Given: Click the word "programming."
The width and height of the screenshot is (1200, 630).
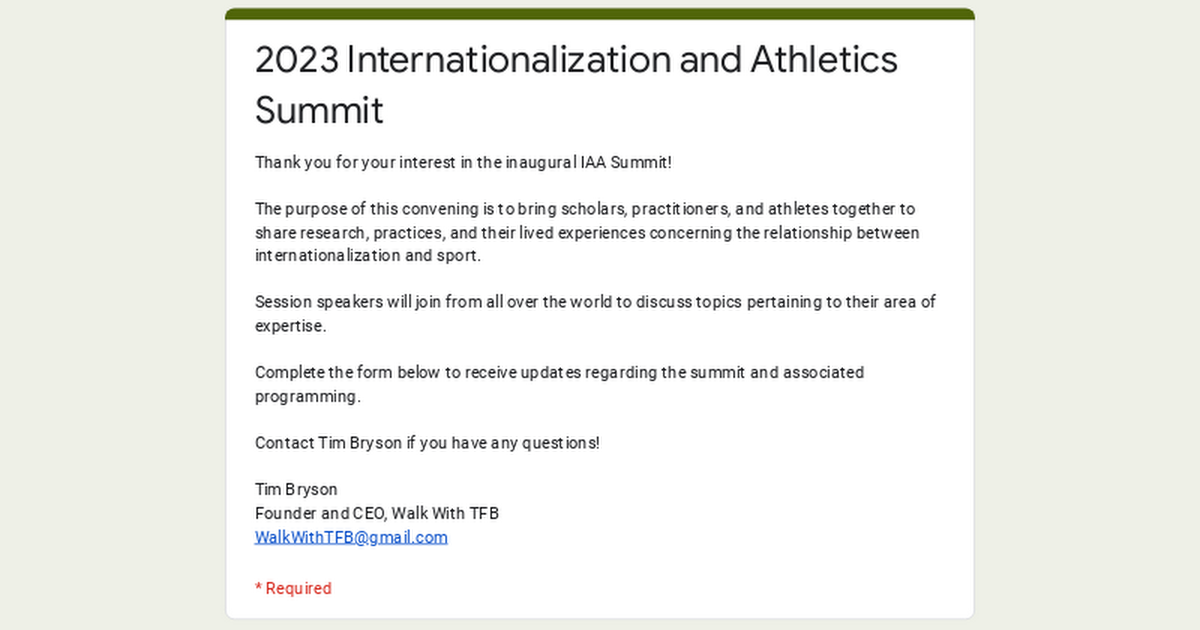Looking at the screenshot, I should pos(307,396).
